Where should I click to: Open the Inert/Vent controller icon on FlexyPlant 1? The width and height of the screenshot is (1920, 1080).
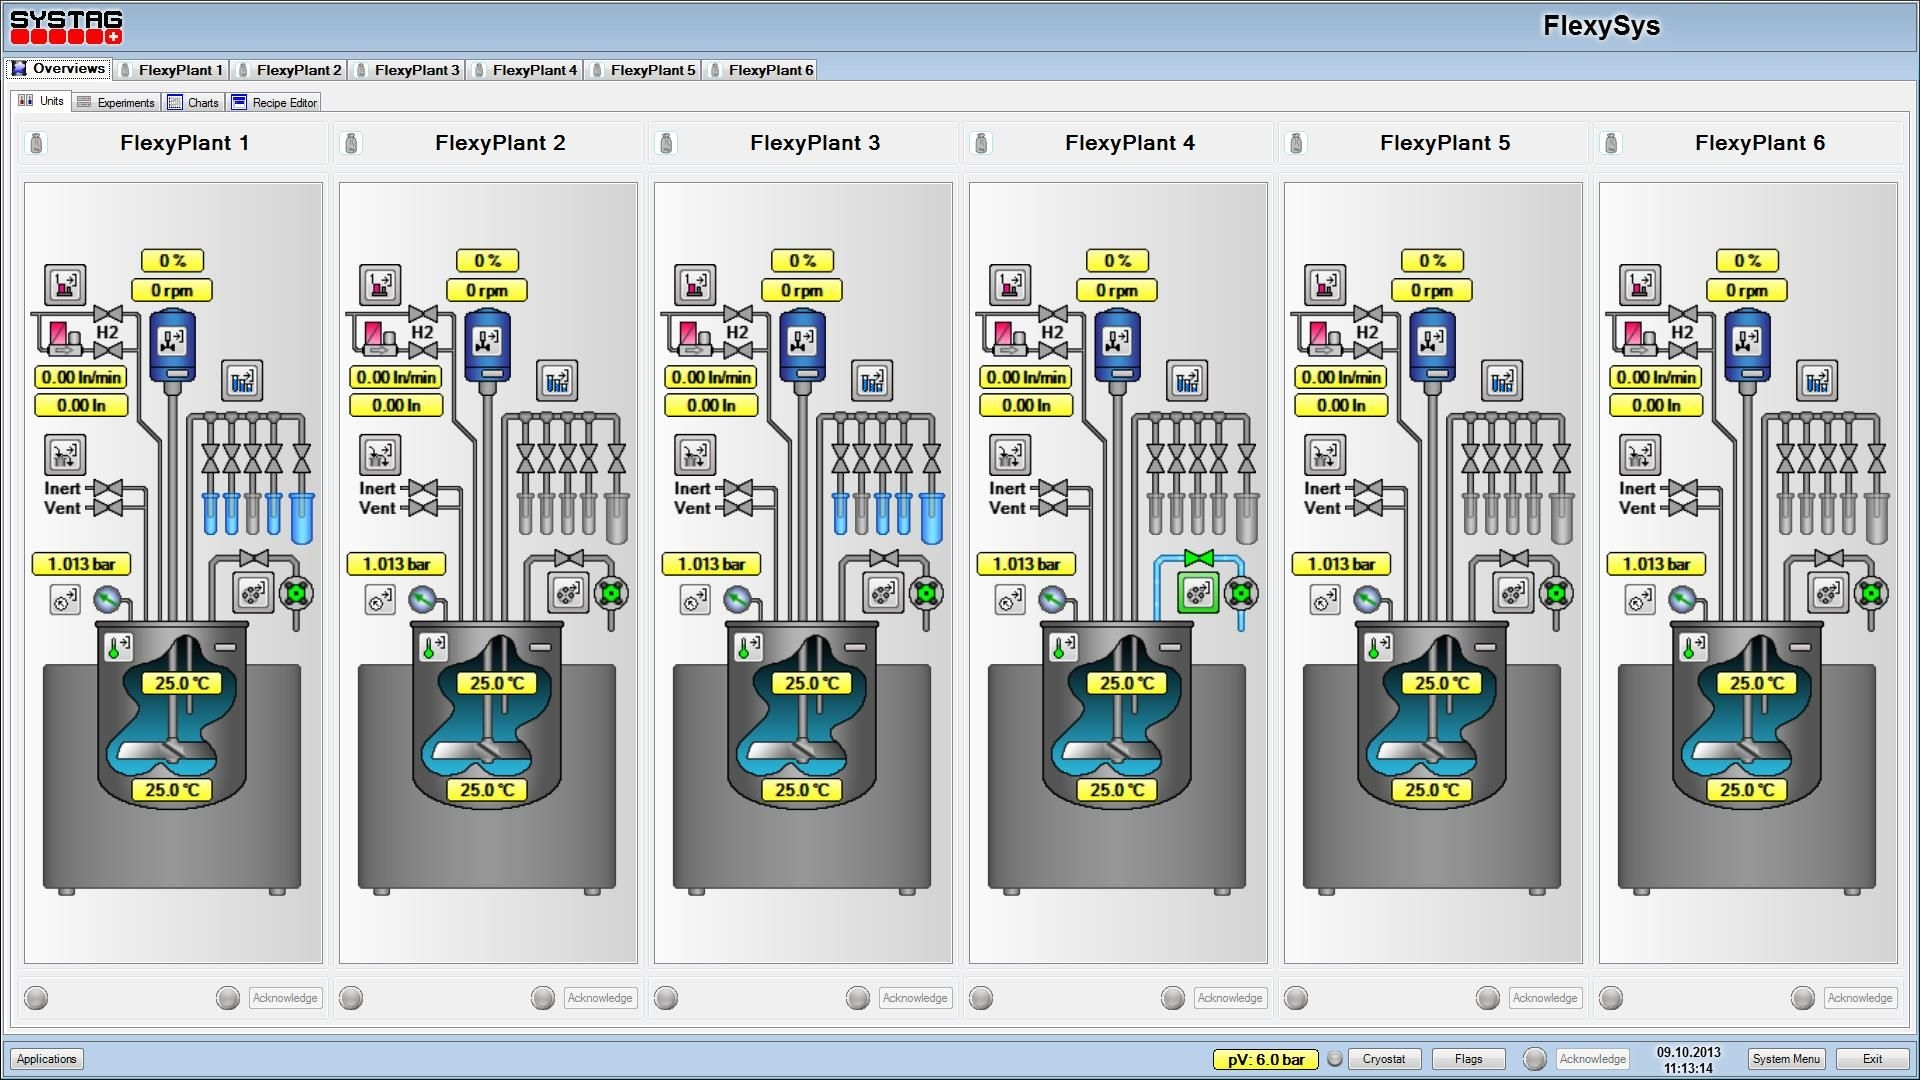pyautogui.click(x=64, y=455)
